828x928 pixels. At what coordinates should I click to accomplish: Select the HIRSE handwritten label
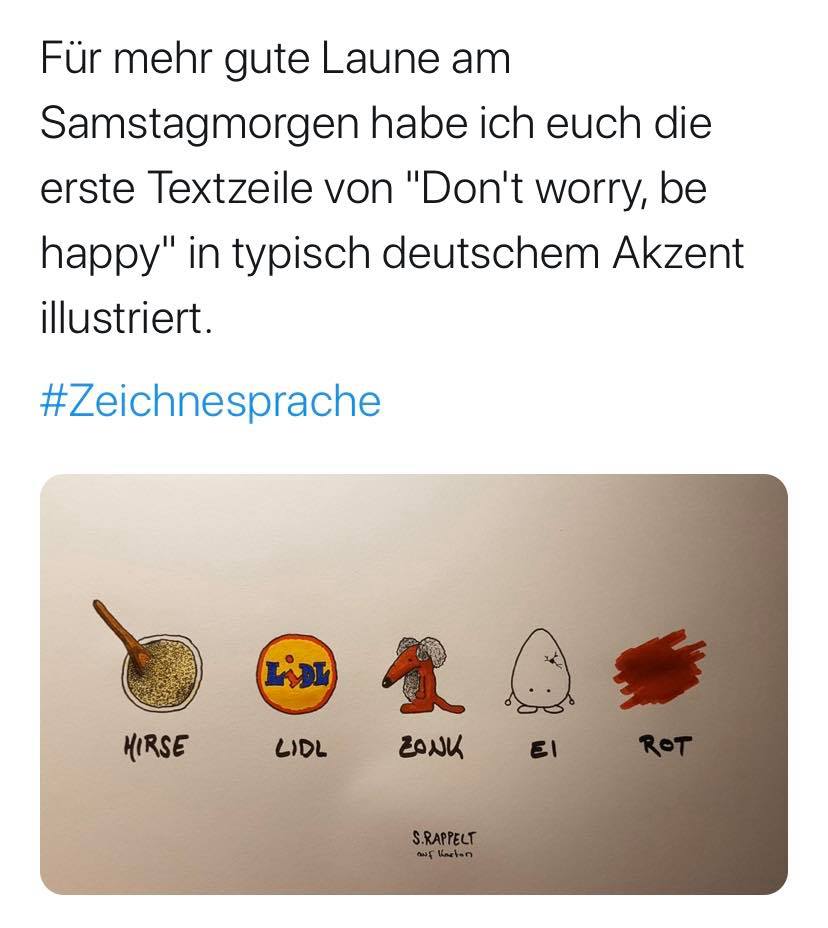(x=155, y=746)
